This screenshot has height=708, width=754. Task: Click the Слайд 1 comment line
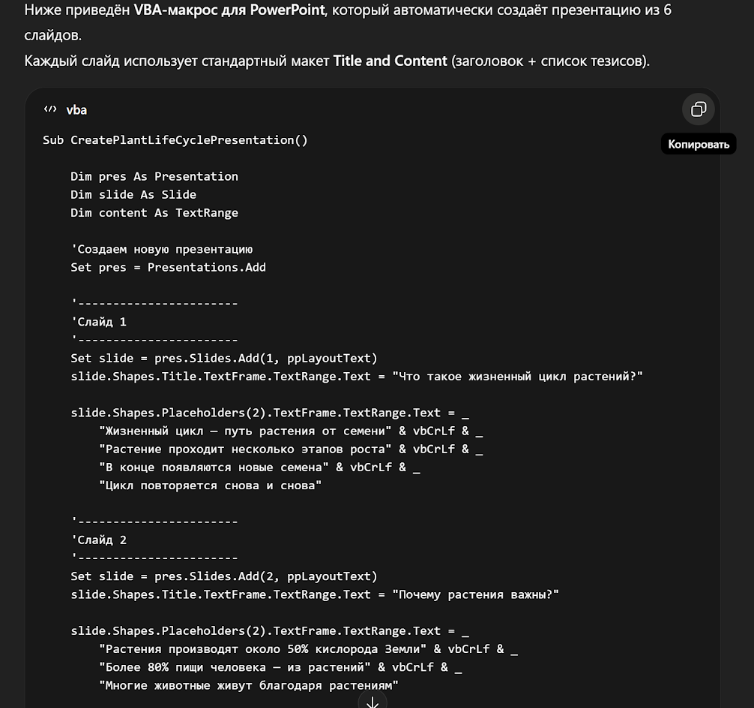click(x=99, y=322)
